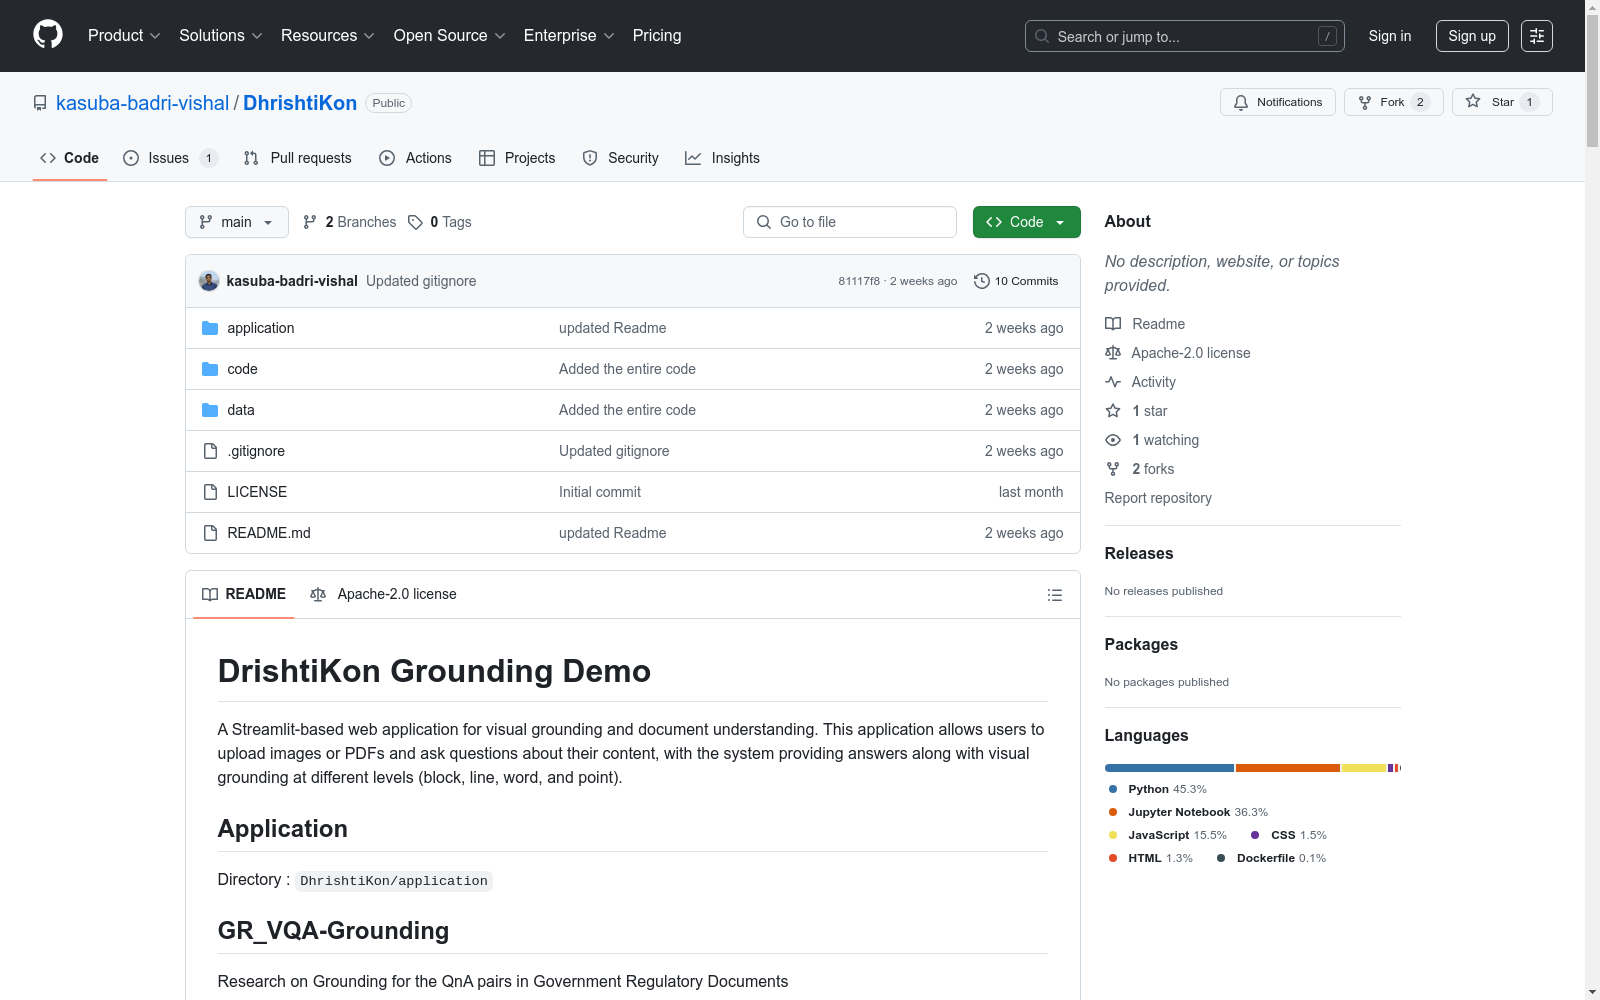Click the .gitignore file icon
Viewport: 1600px width, 1000px height.
[x=210, y=451]
